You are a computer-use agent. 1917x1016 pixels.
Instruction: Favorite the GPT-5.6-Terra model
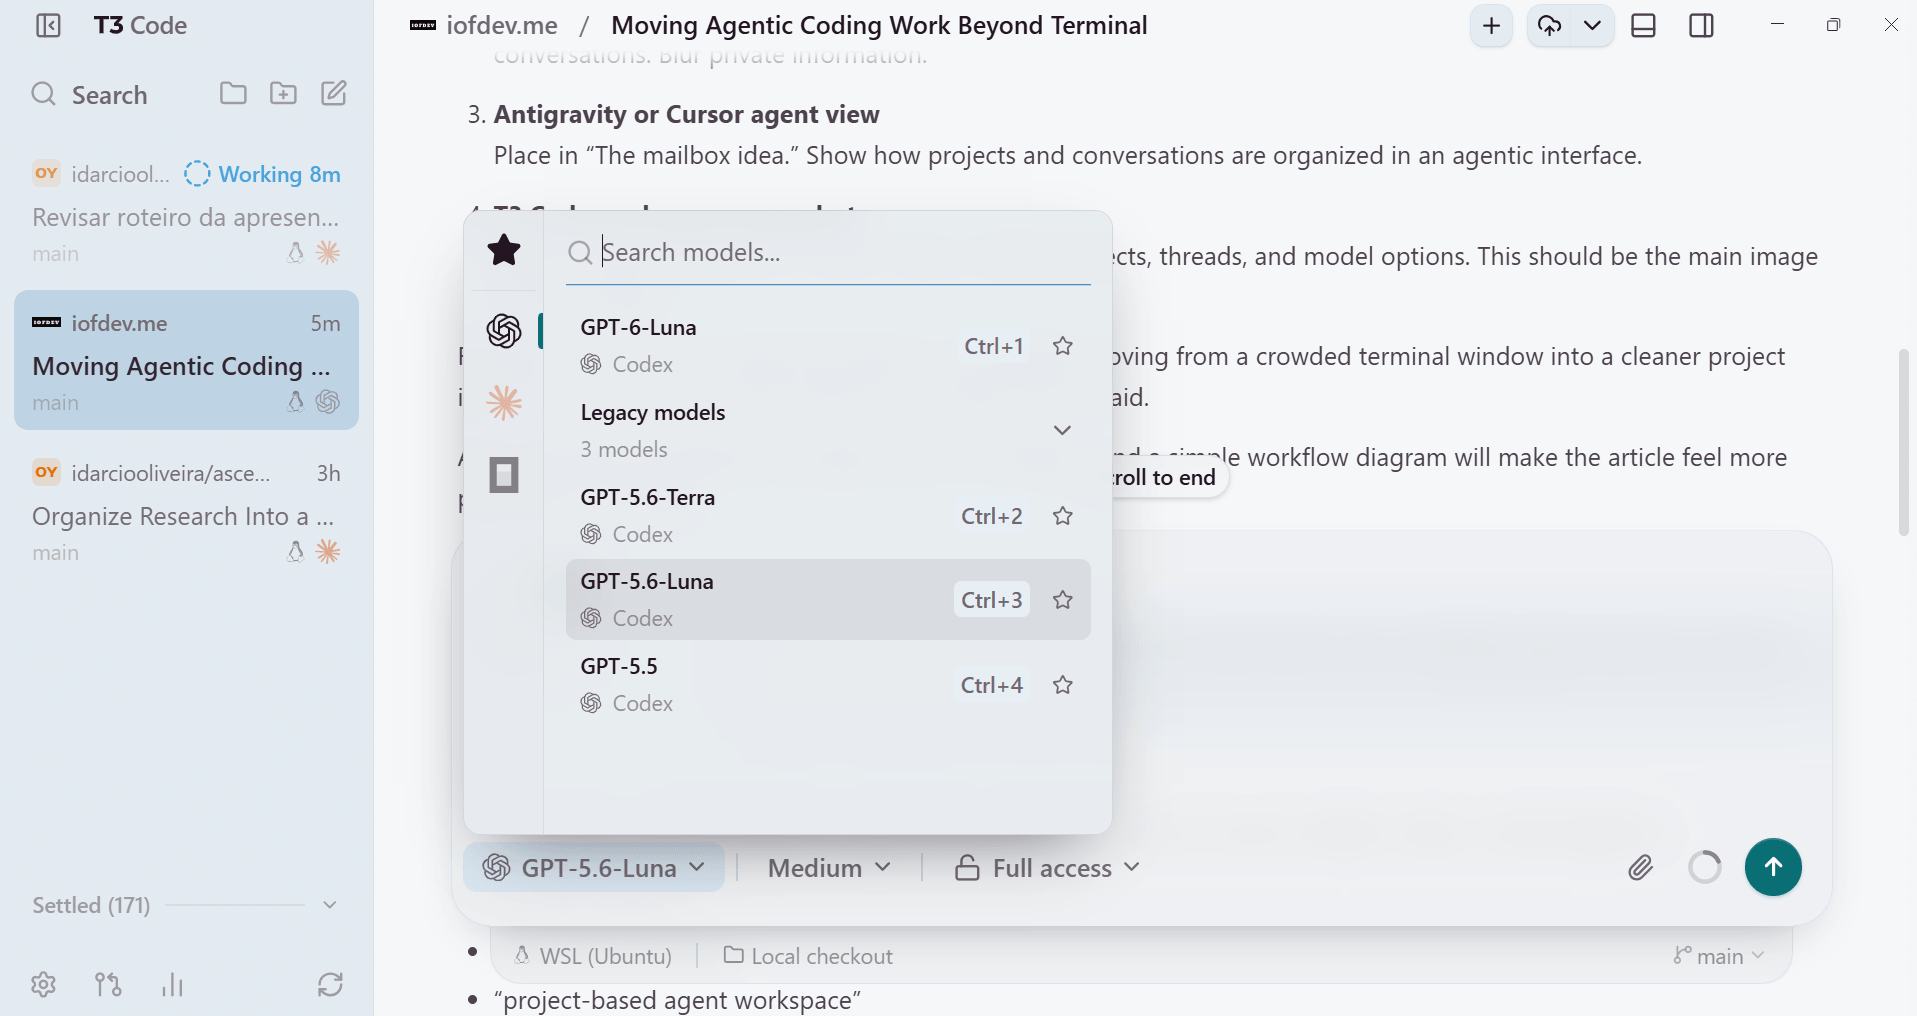[x=1063, y=516]
